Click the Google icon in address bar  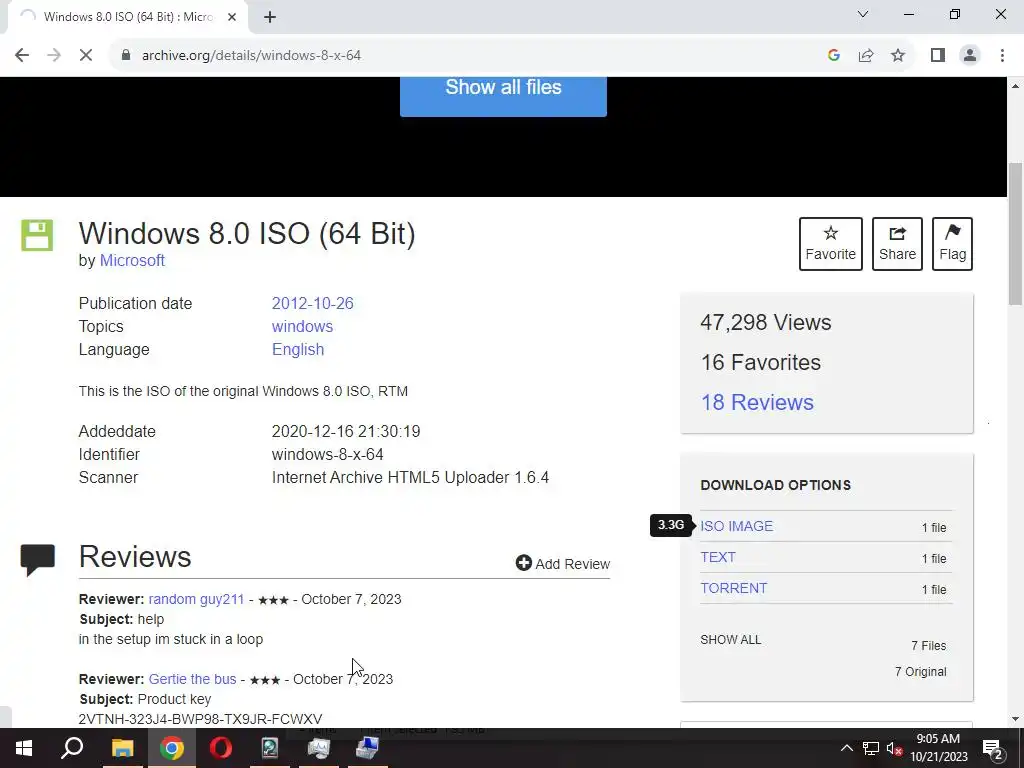833,56
